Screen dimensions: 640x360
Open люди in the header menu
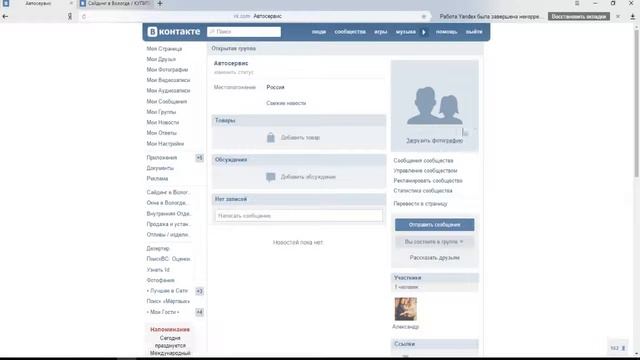pyautogui.click(x=319, y=32)
